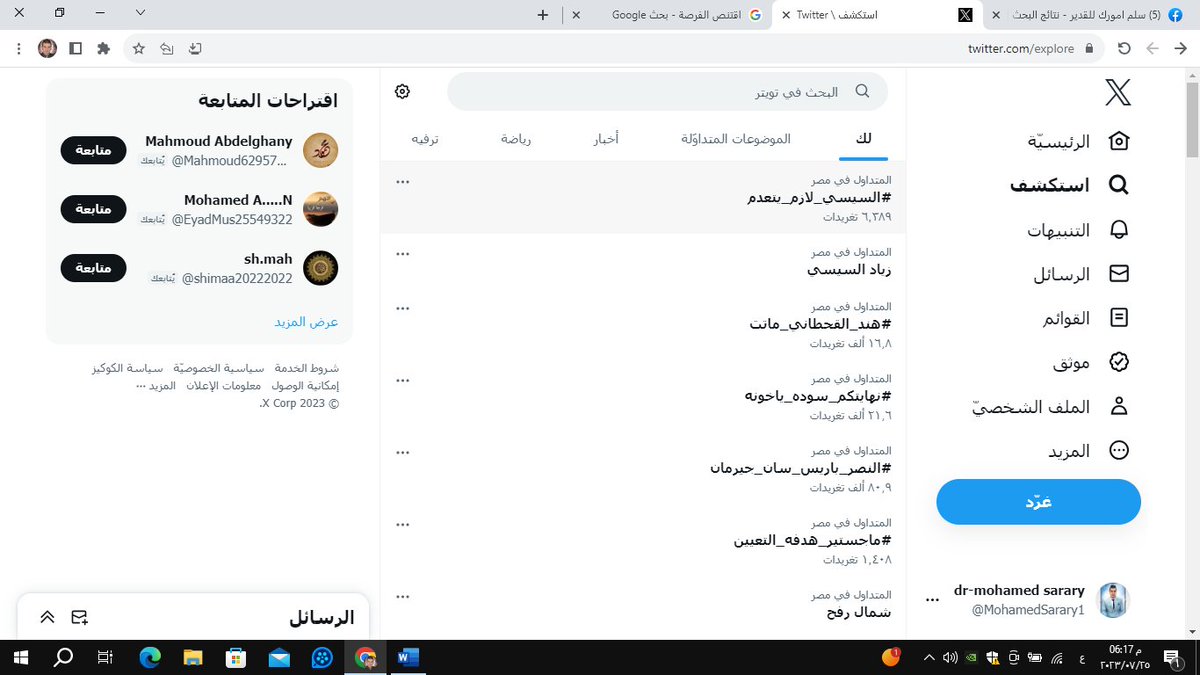Open more options for #النصر_باريس_سان_جيرمان trend

403,452
